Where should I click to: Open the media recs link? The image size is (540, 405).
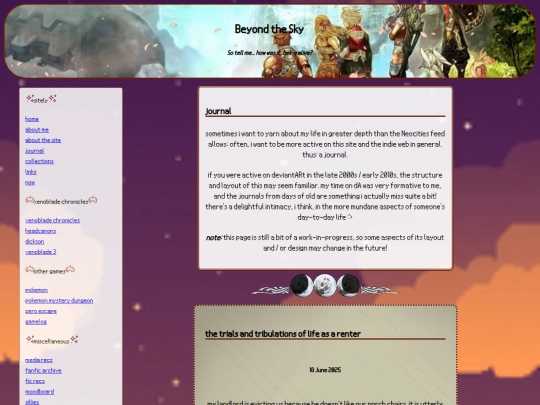39,360
